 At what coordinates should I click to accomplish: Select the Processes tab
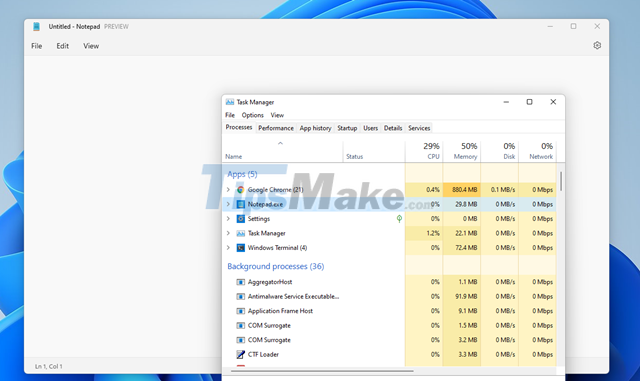[x=239, y=127]
